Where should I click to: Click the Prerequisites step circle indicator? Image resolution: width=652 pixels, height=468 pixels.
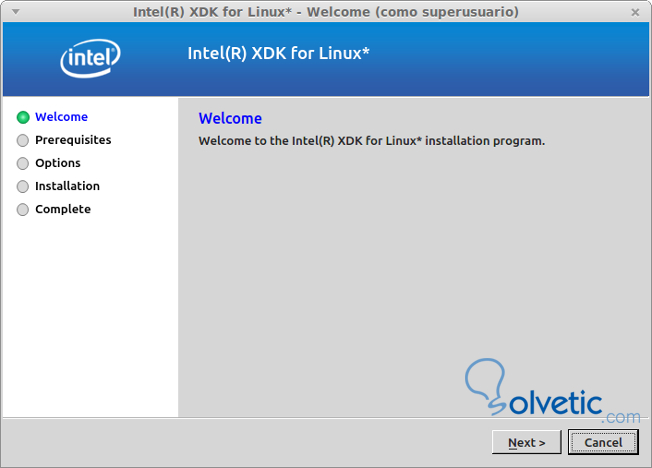23,141
